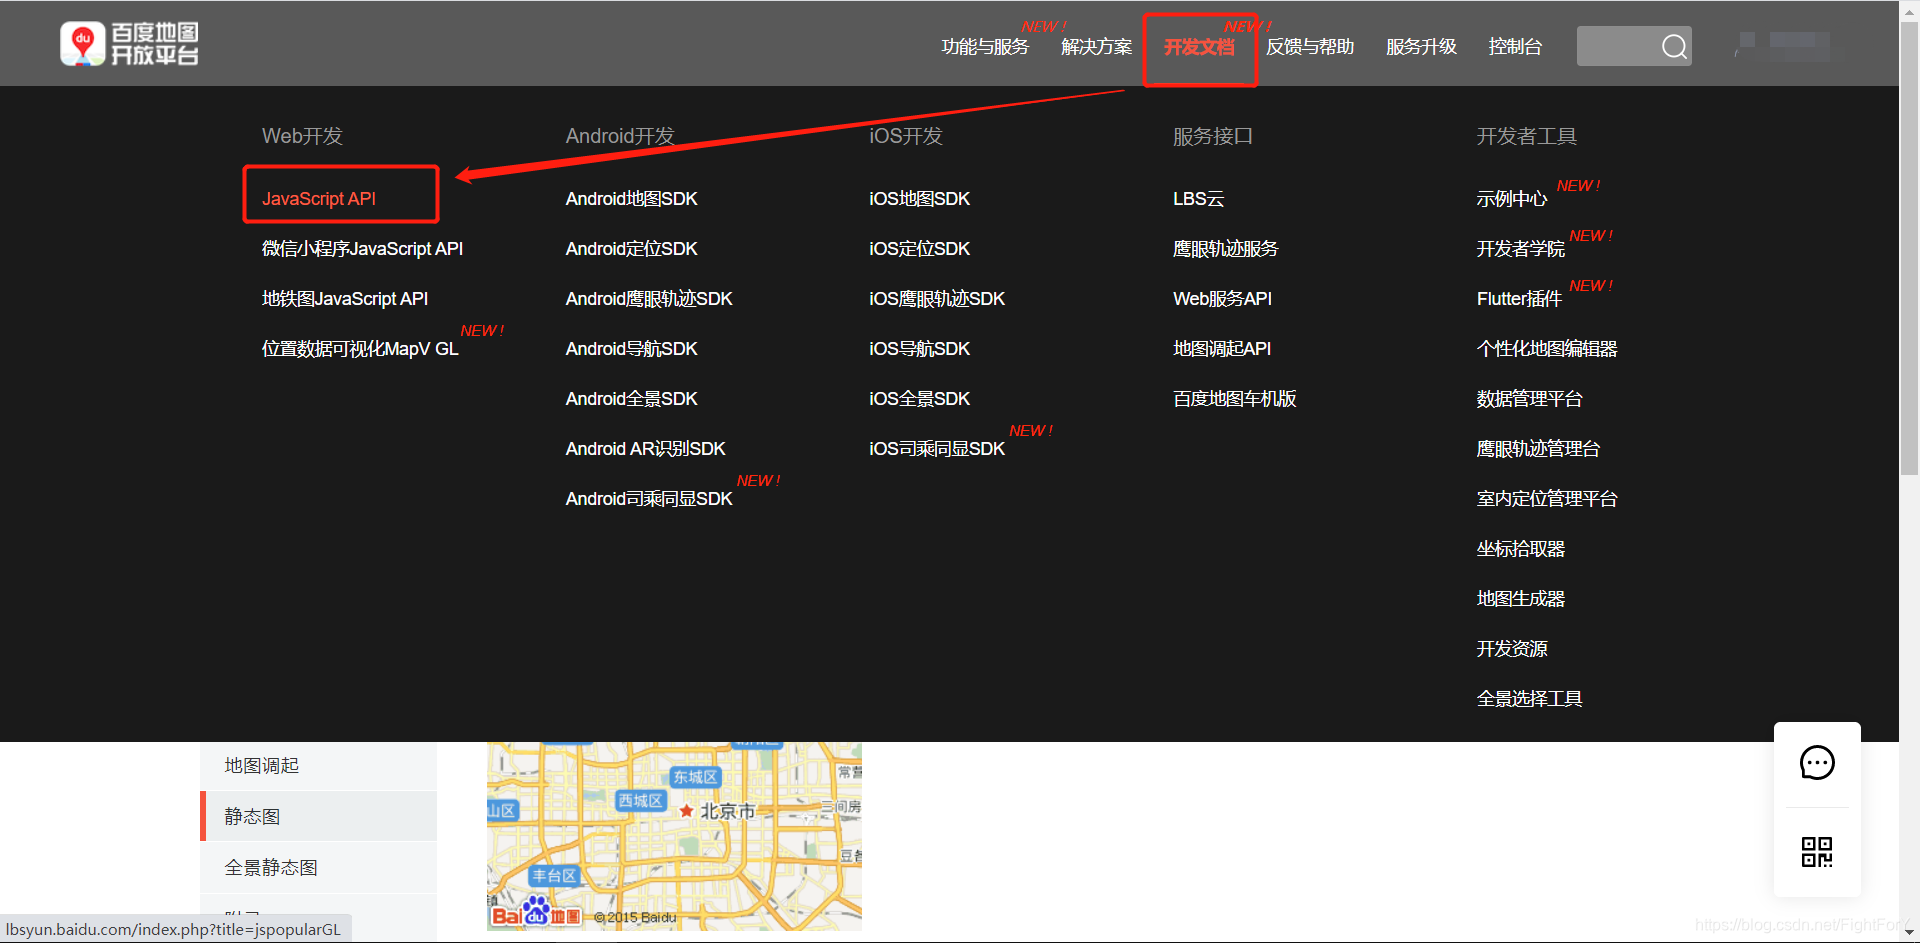Open iOS鹰眼轨迹SDK link
Screen dimensions: 1920x943
(937, 299)
